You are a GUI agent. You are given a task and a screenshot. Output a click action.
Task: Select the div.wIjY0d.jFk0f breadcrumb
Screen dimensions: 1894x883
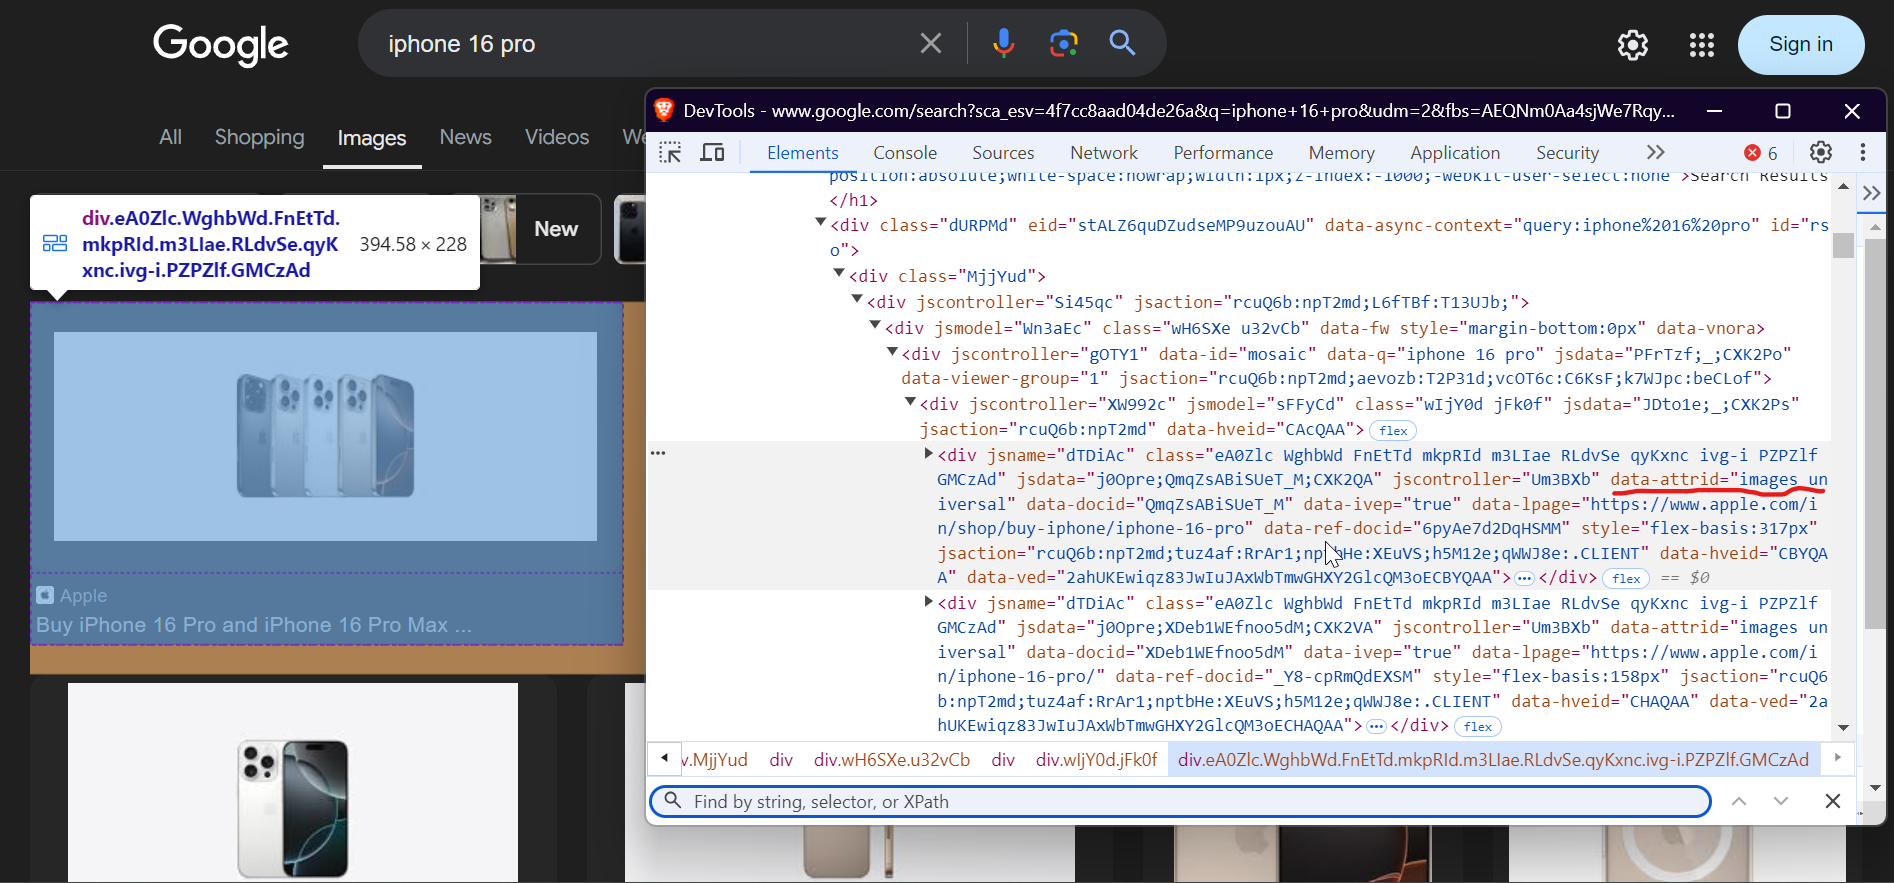[1096, 760]
